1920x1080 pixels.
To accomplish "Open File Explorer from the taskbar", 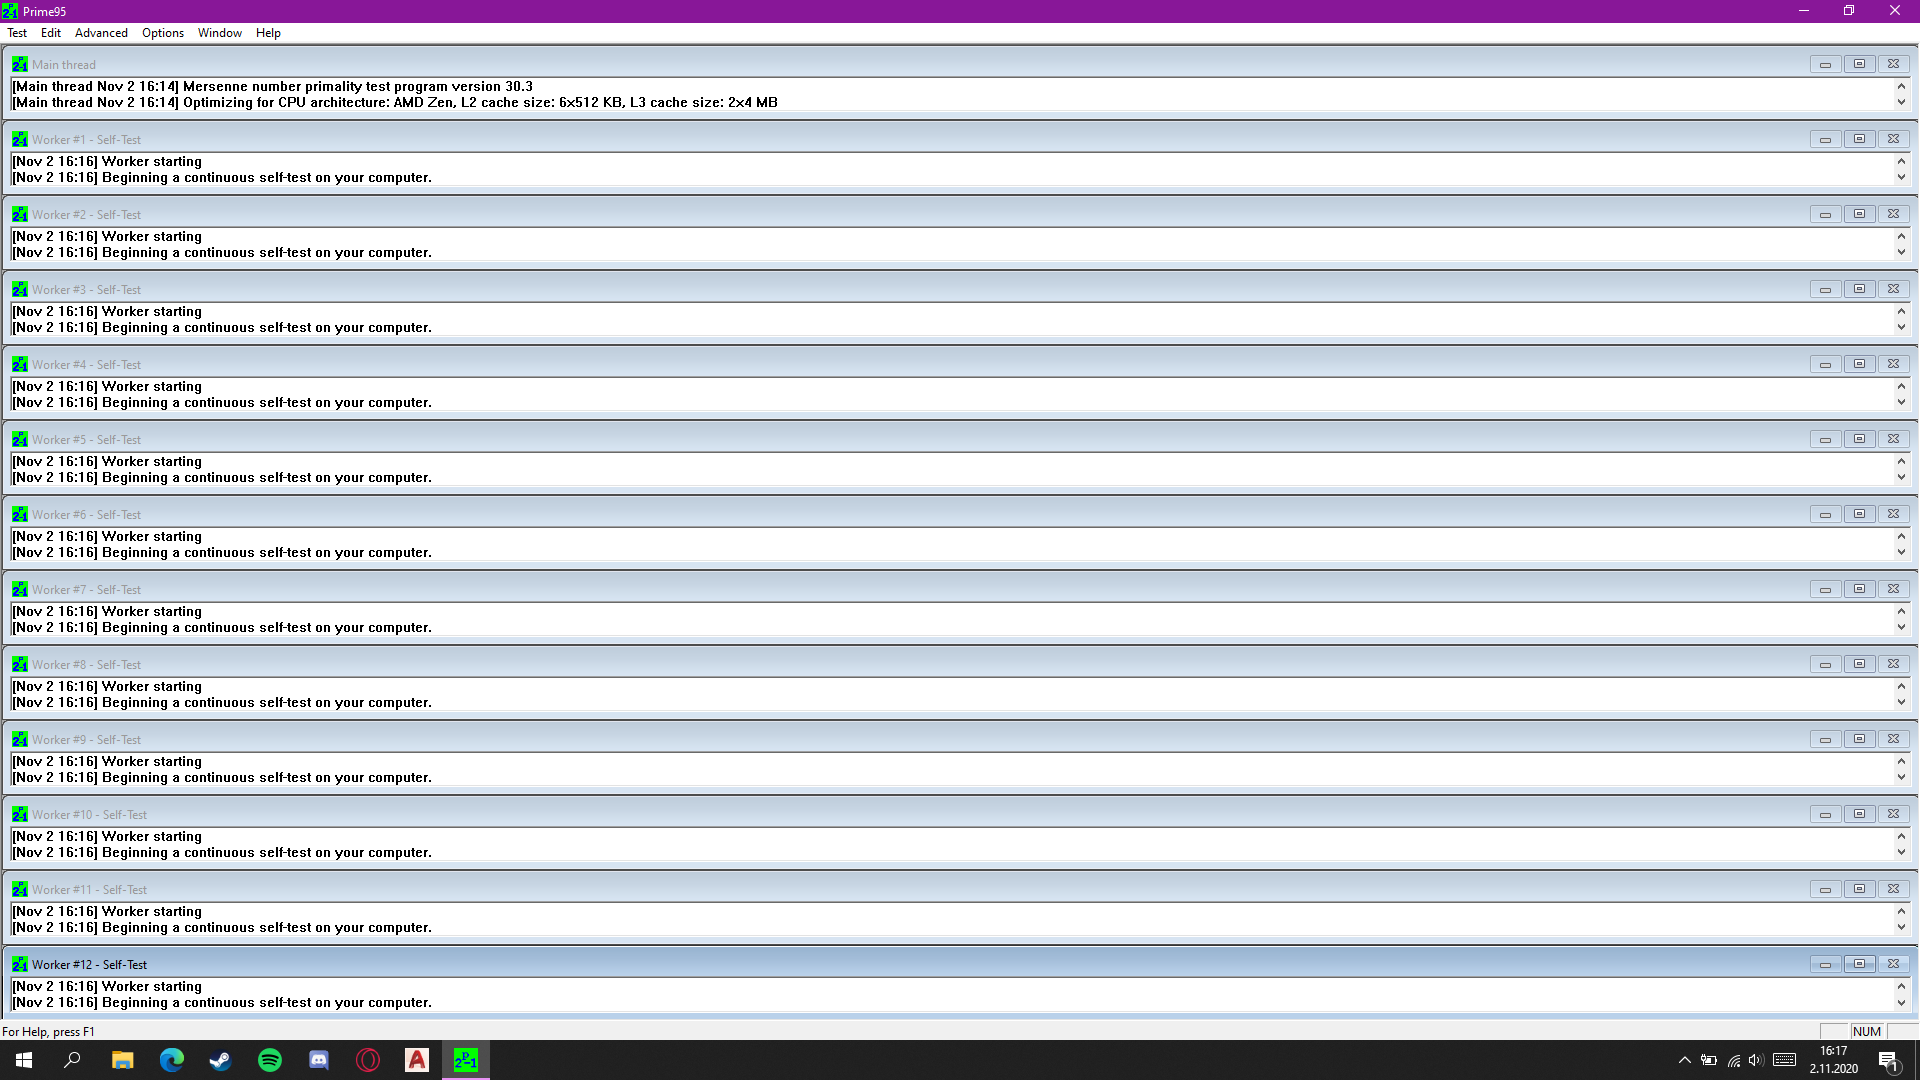I will 122,1060.
